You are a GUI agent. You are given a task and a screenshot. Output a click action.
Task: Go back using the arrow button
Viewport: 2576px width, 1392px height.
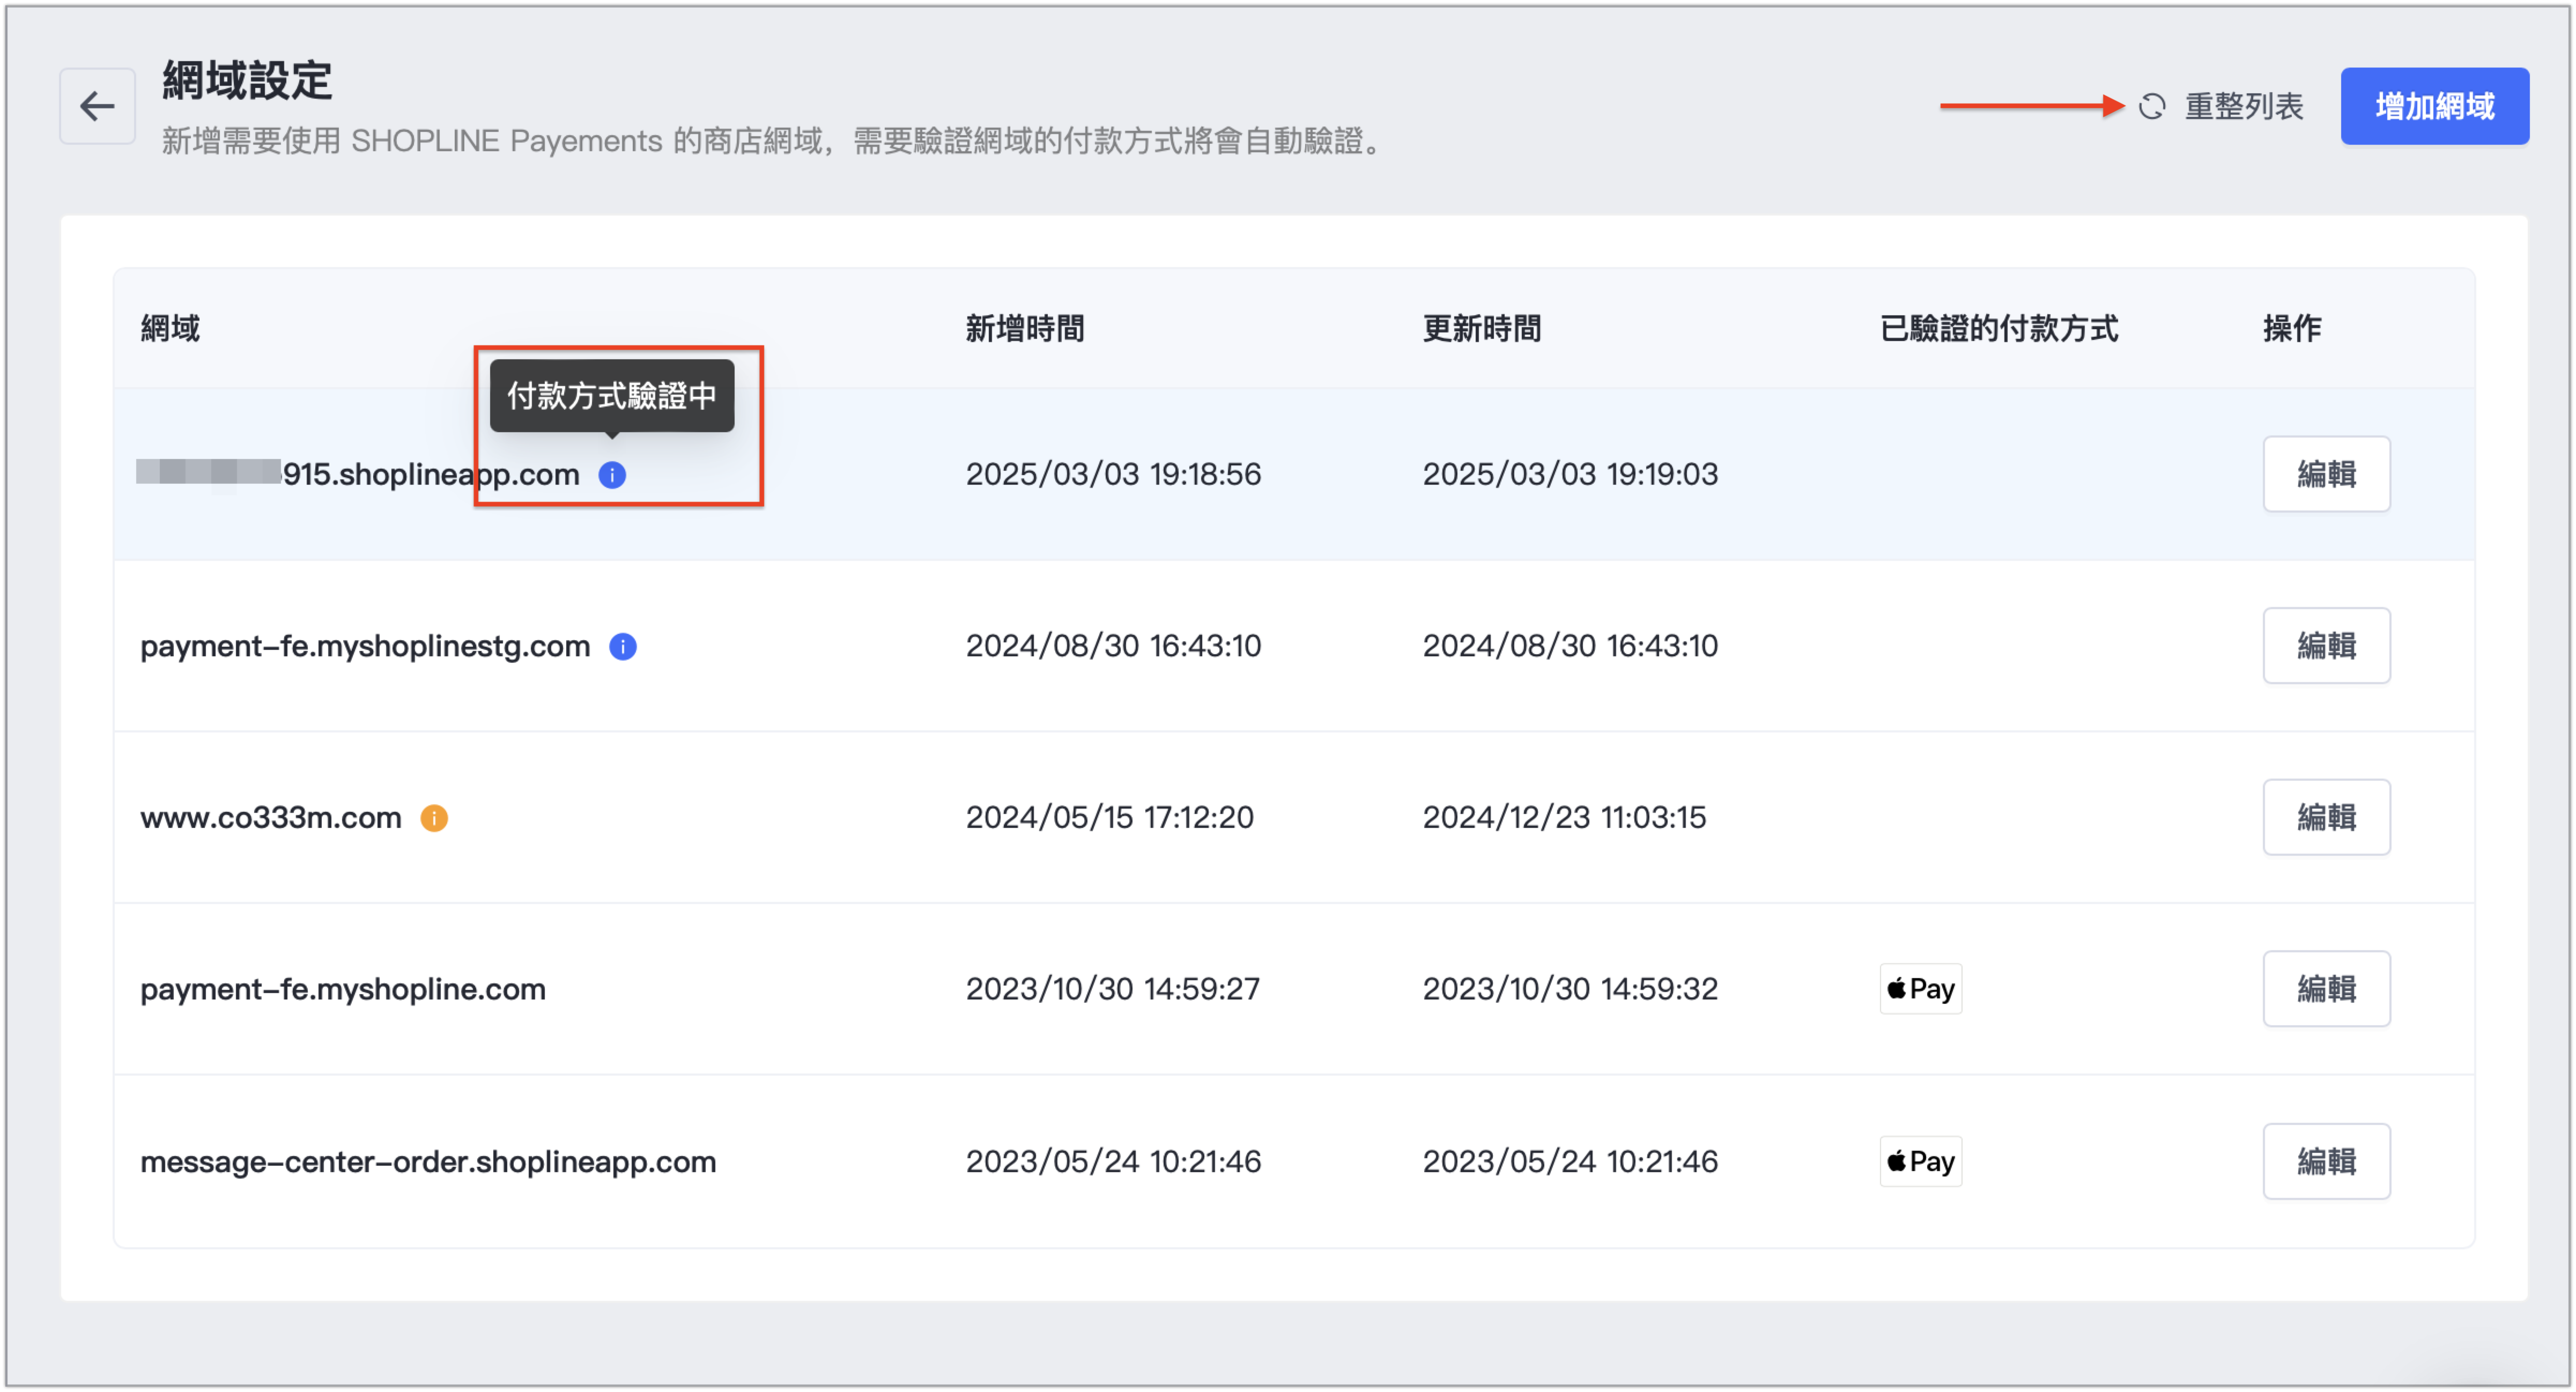[x=97, y=106]
